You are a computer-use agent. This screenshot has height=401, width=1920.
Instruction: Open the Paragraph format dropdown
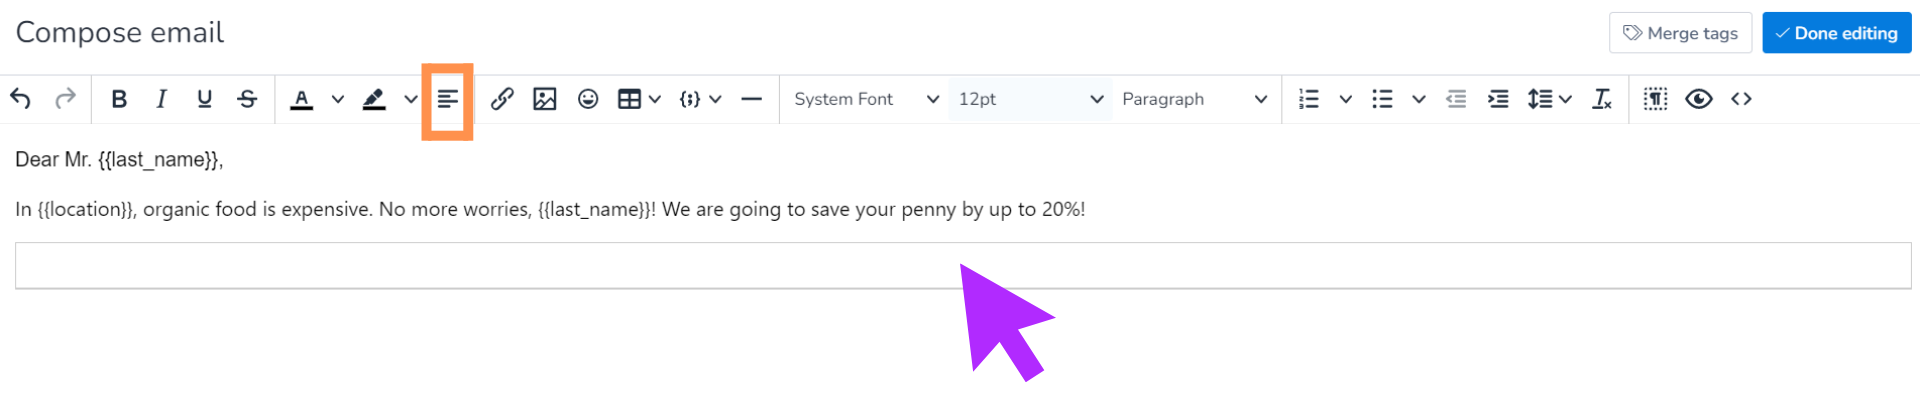point(1194,99)
